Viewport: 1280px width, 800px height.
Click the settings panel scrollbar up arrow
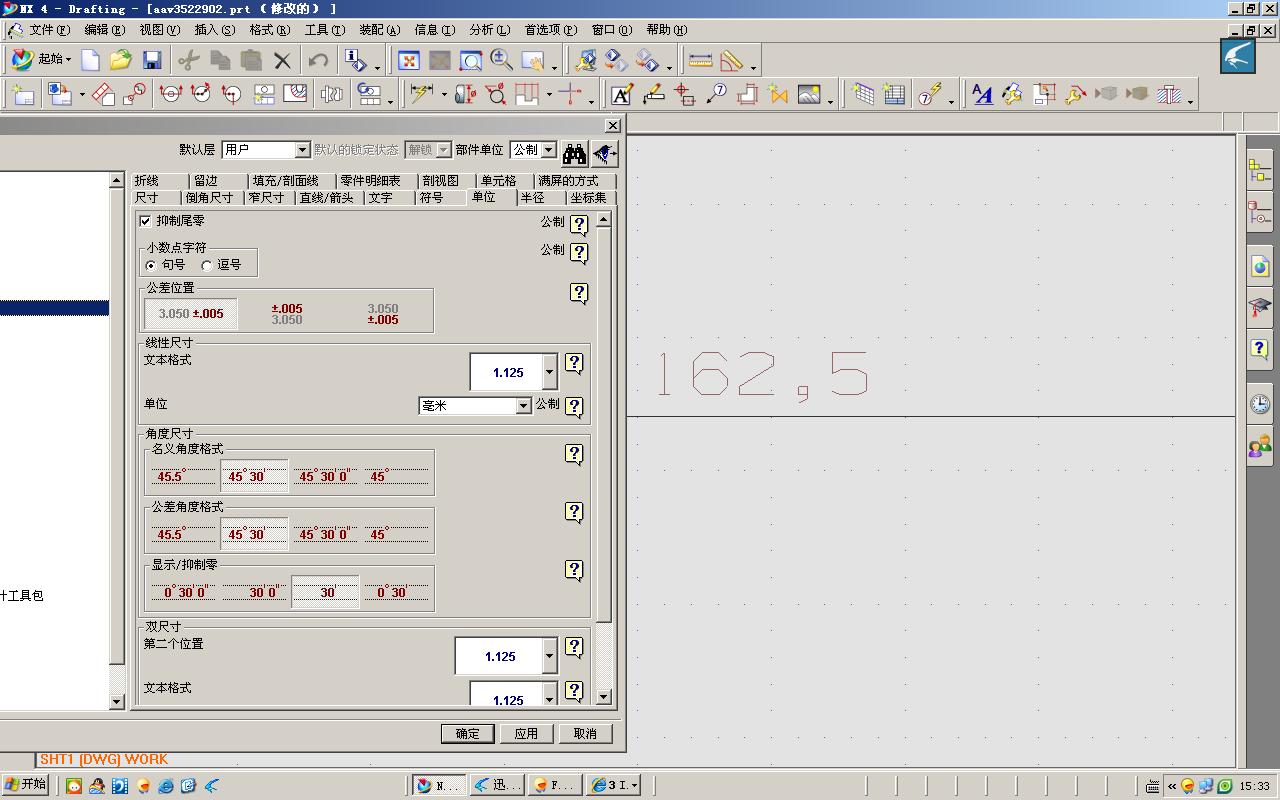603,220
